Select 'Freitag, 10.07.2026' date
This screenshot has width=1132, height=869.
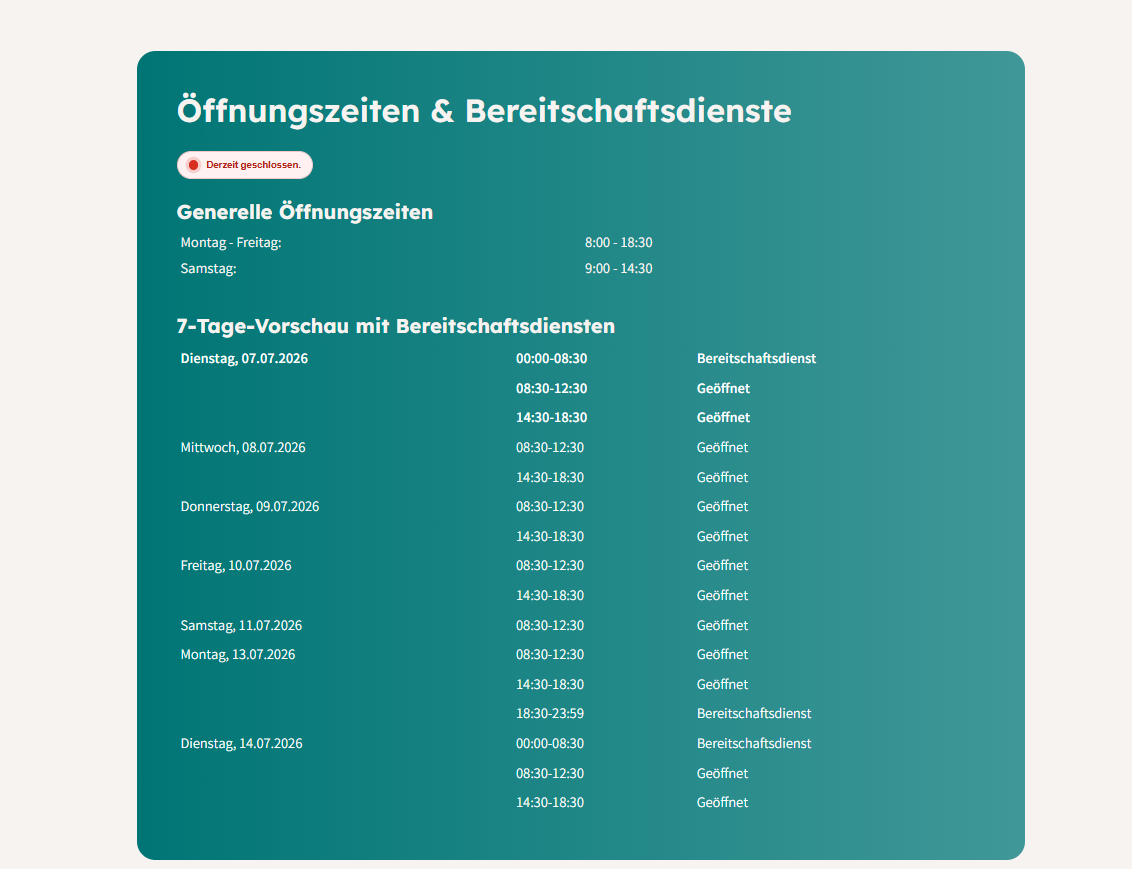pos(236,566)
